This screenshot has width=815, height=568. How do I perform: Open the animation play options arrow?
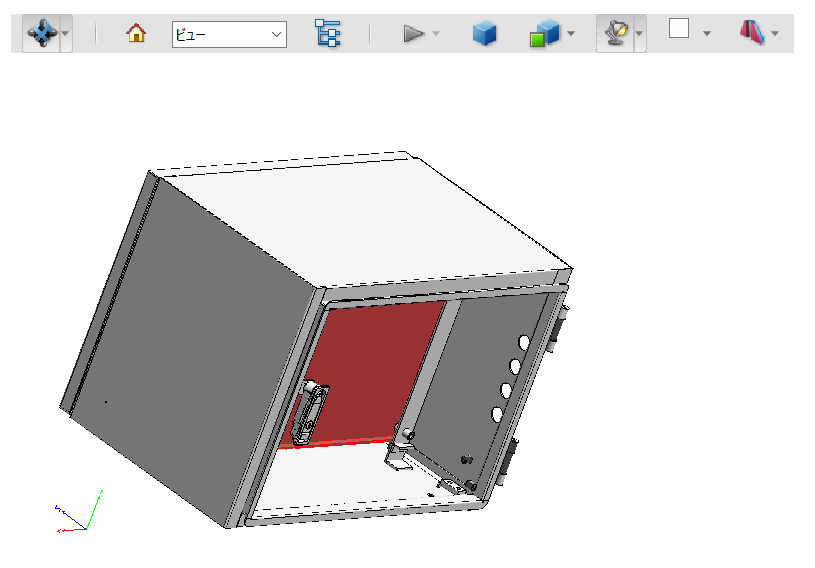point(436,34)
